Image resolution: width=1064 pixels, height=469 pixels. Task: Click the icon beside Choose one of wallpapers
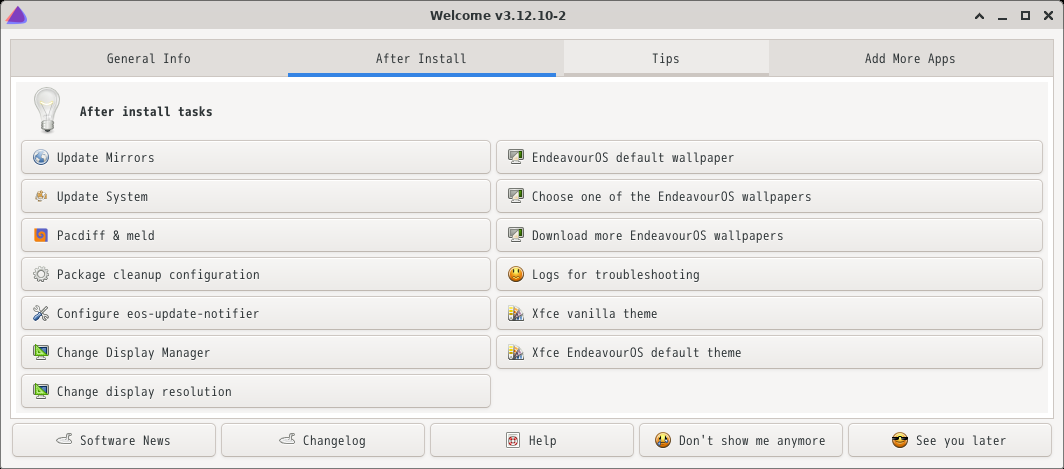pos(516,197)
